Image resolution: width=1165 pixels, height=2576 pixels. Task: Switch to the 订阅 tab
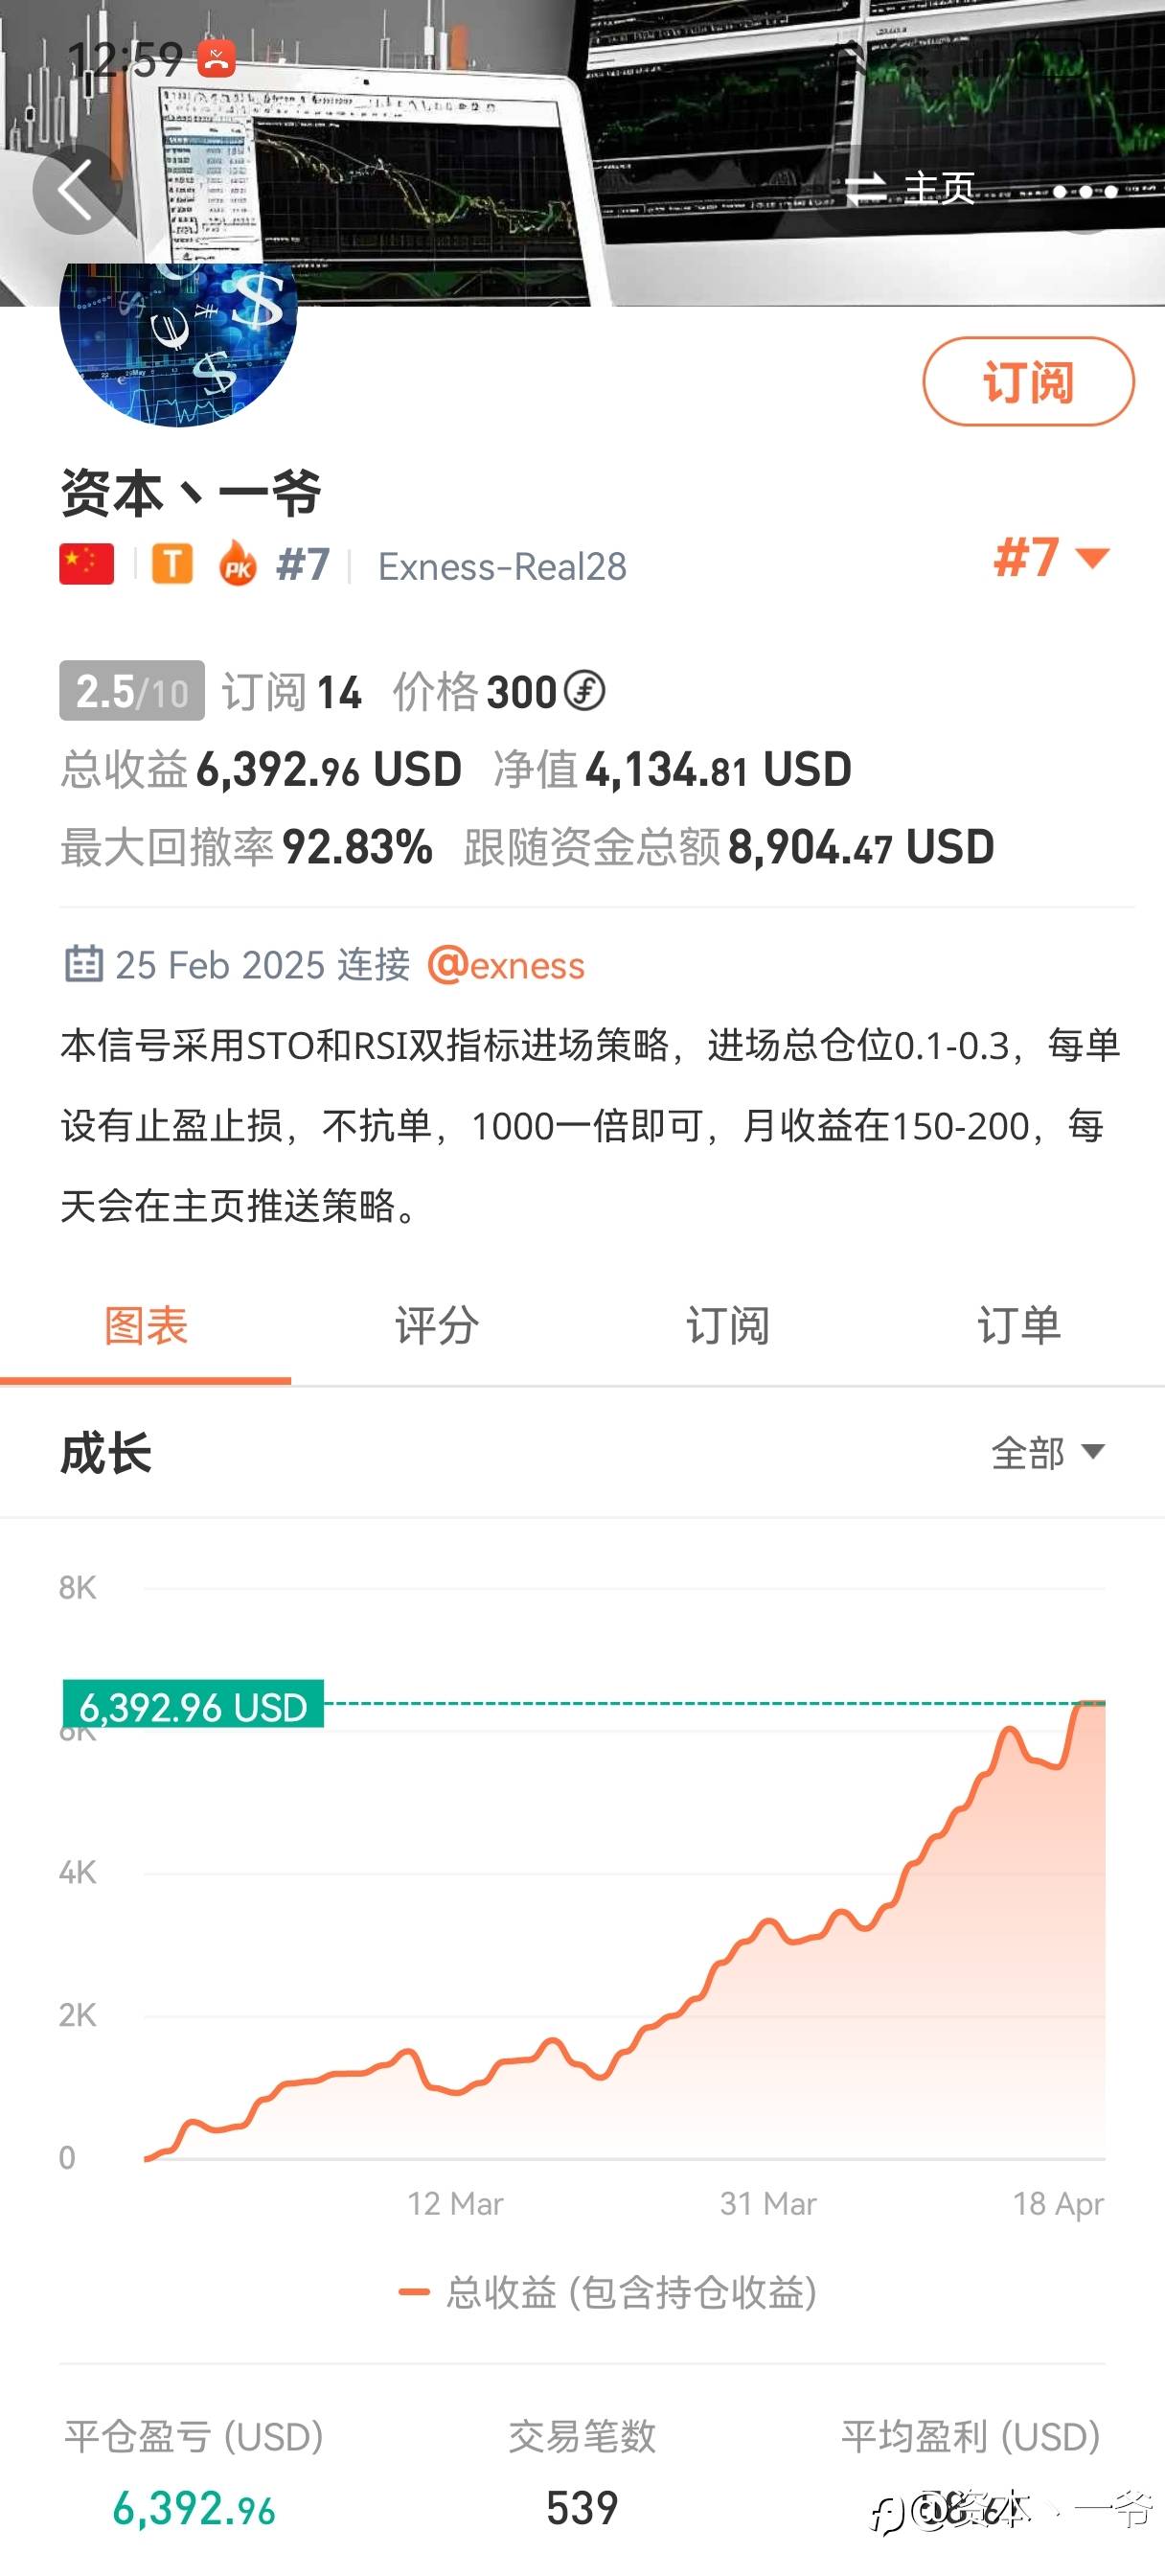pyautogui.click(x=728, y=1327)
